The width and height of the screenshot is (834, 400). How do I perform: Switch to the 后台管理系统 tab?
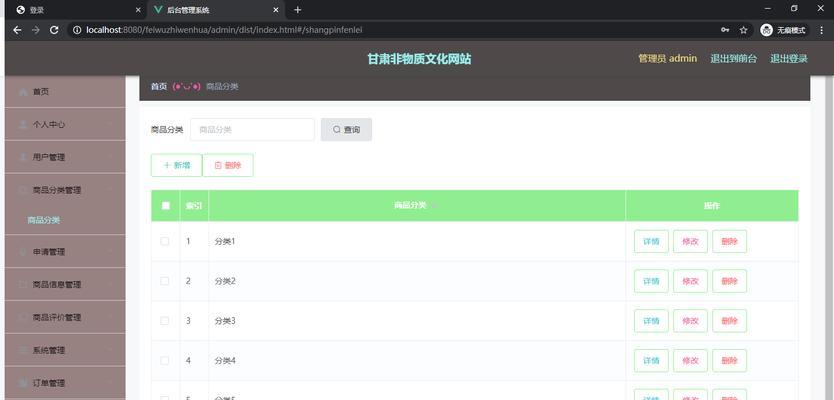coord(216,10)
